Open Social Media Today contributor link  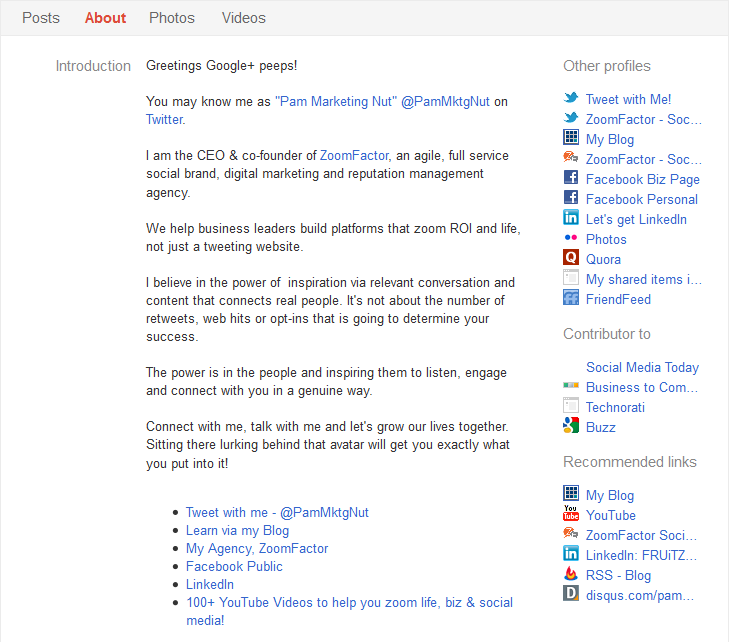tap(642, 367)
